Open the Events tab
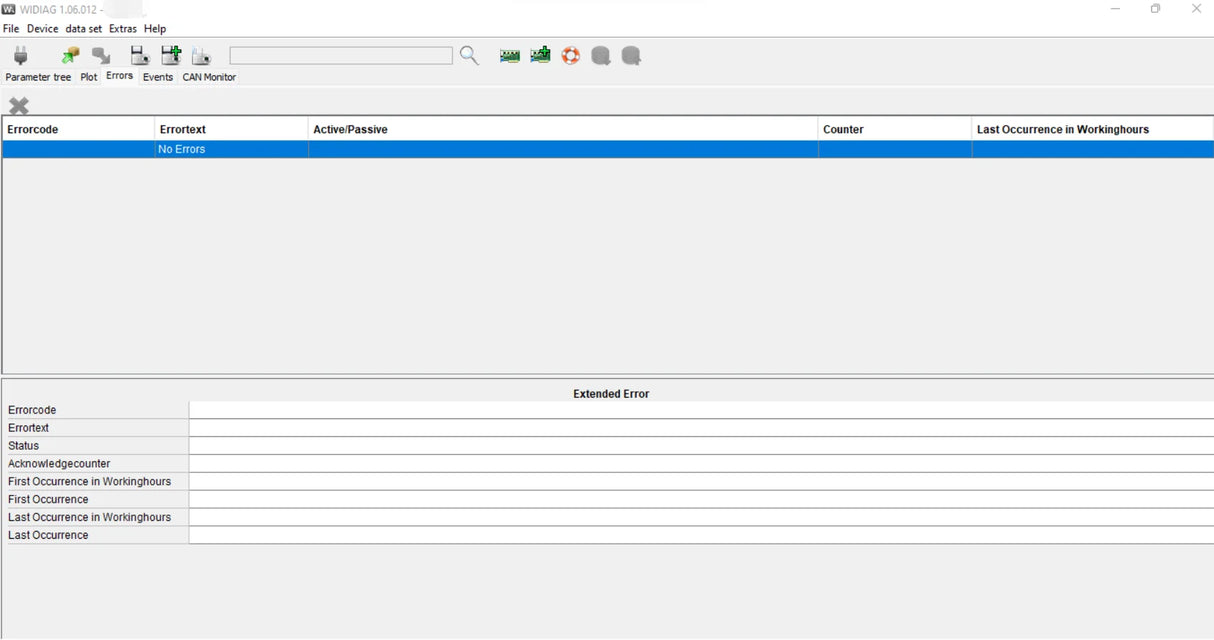Image resolution: width=1214 pixels, height=640 pixels. (158, 77)
